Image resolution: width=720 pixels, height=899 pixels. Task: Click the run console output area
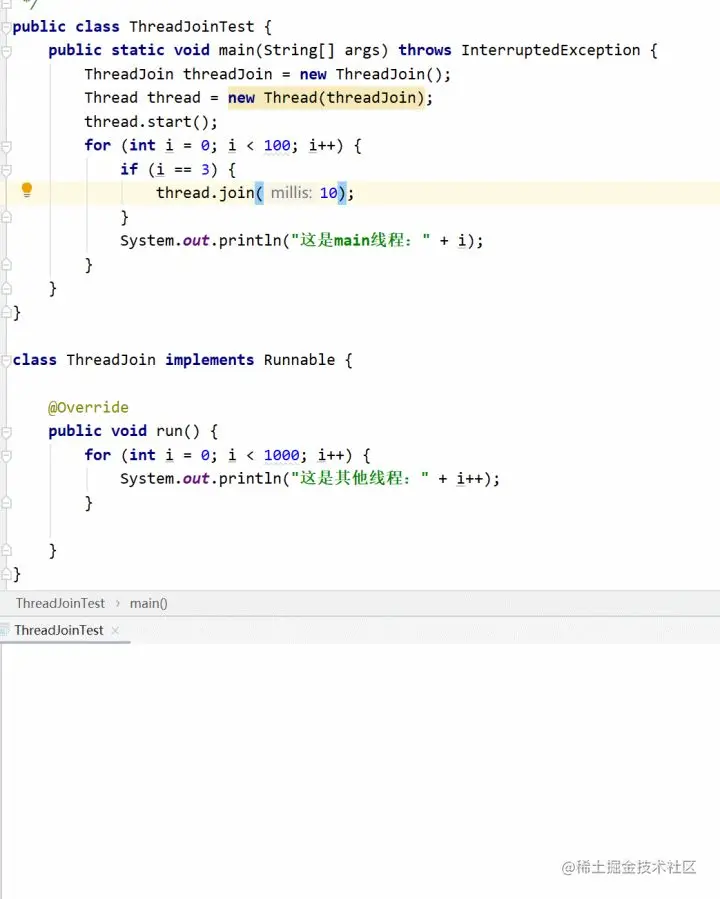[x=360, y=771]
